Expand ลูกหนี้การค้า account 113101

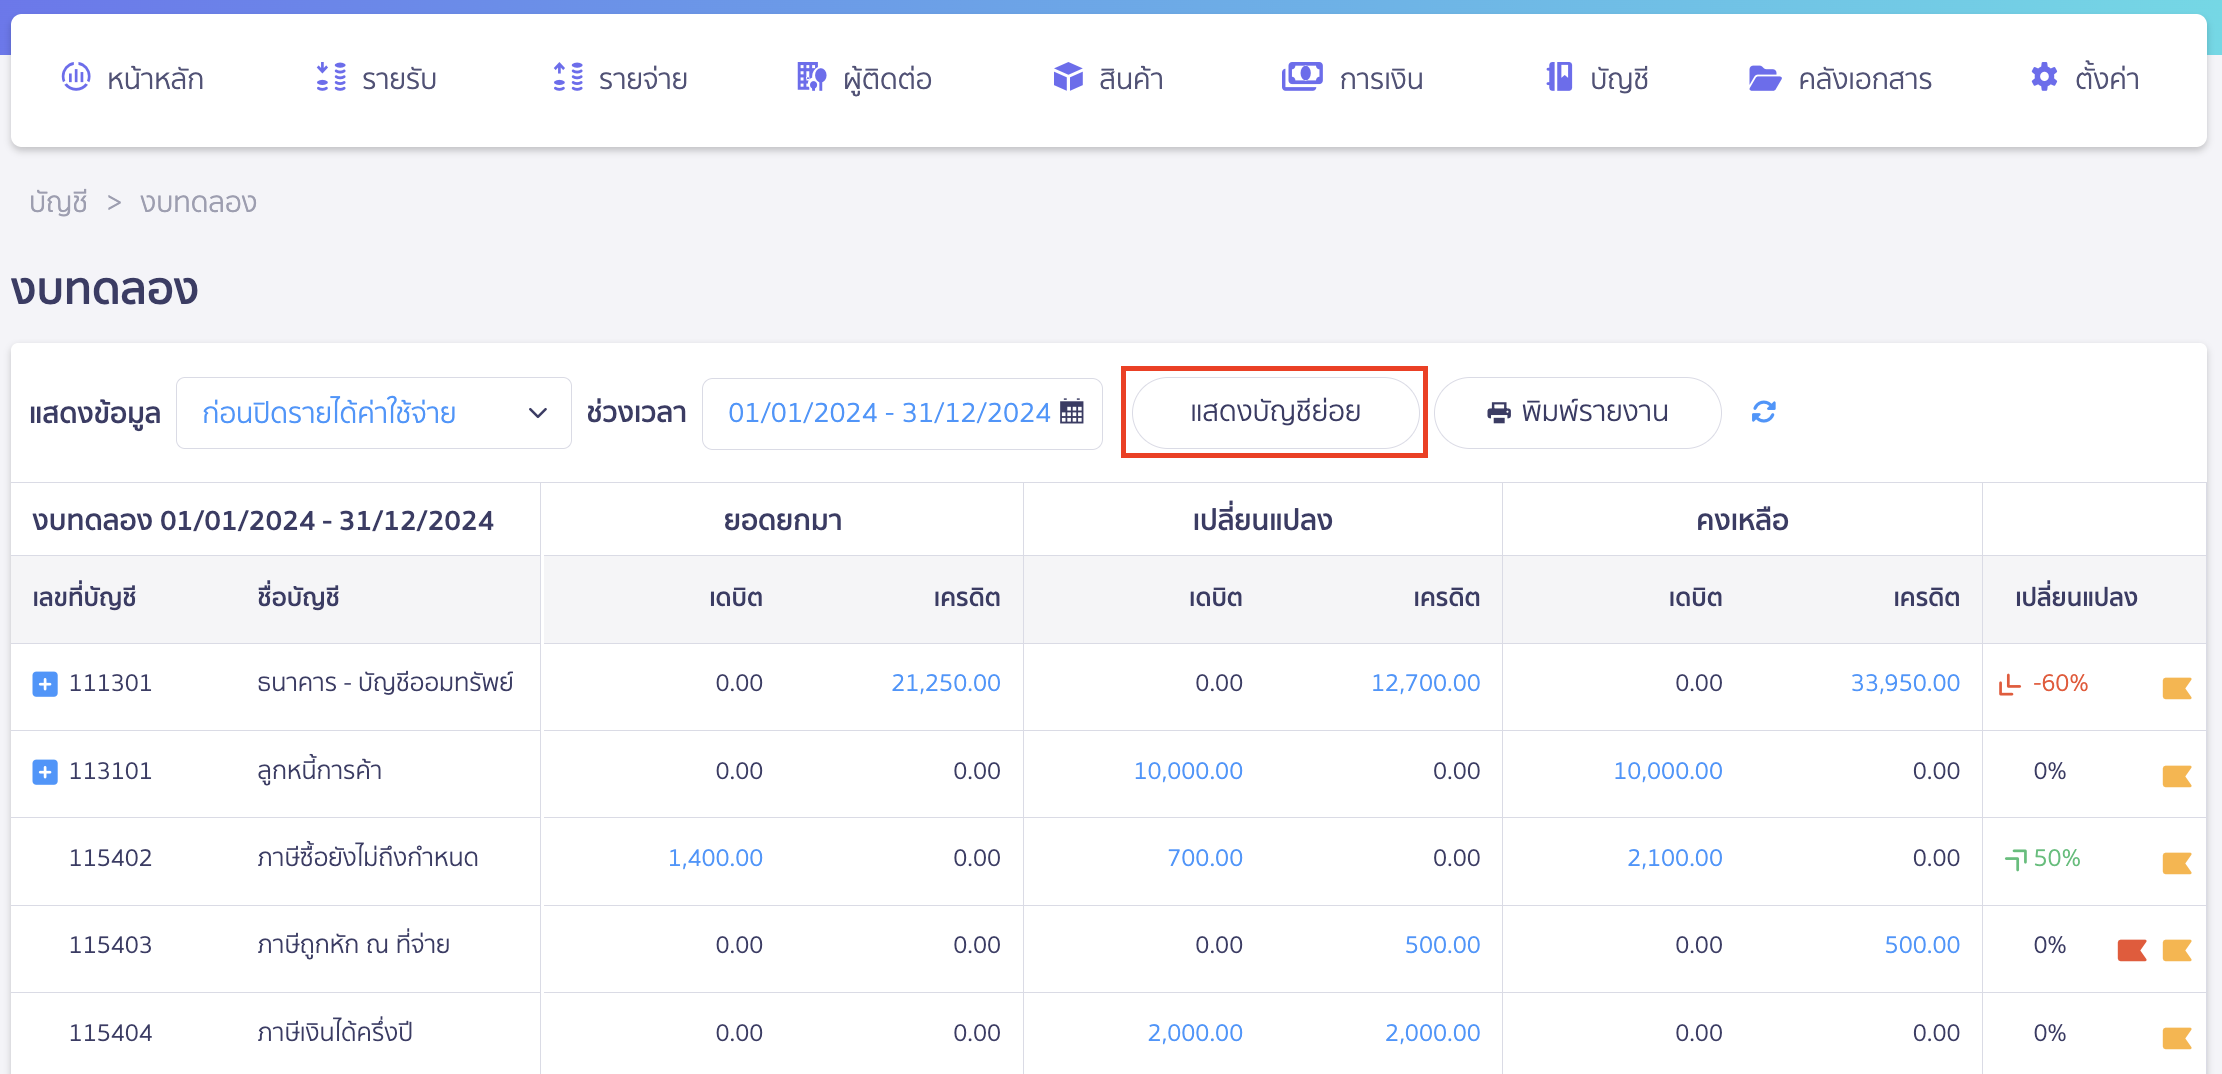click(x=44, y=772)
